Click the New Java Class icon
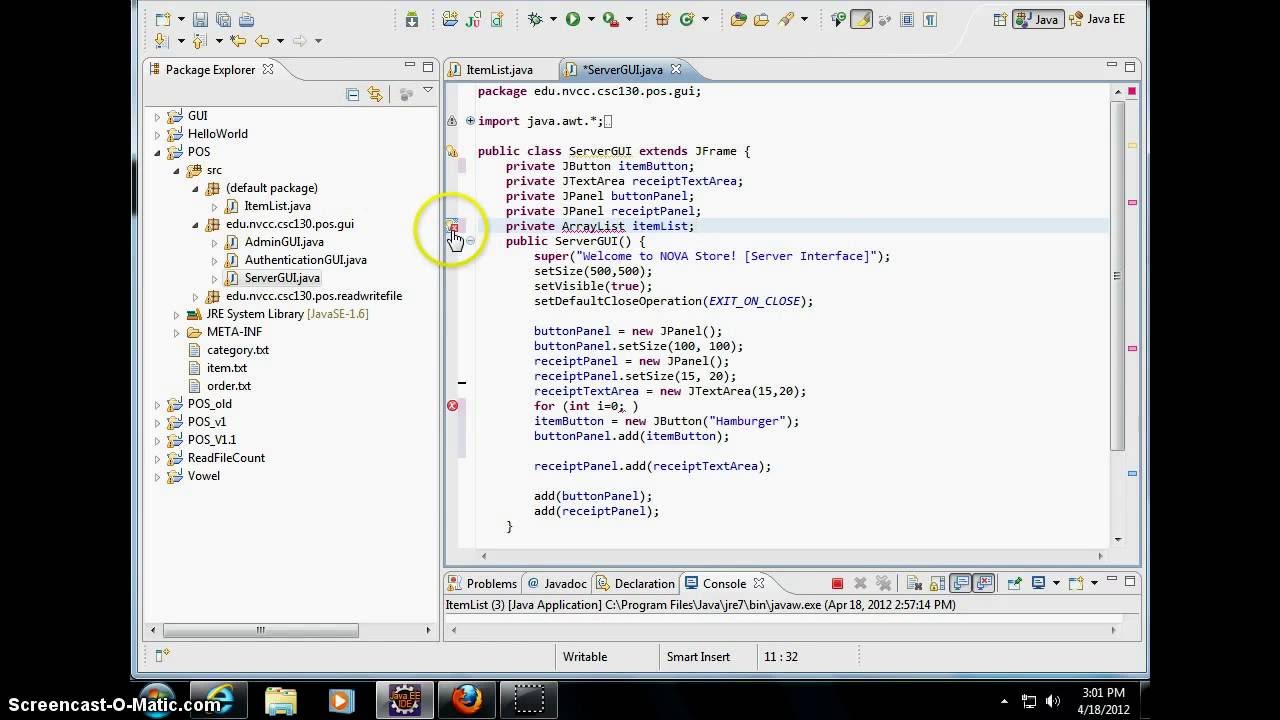 [686, 19]
